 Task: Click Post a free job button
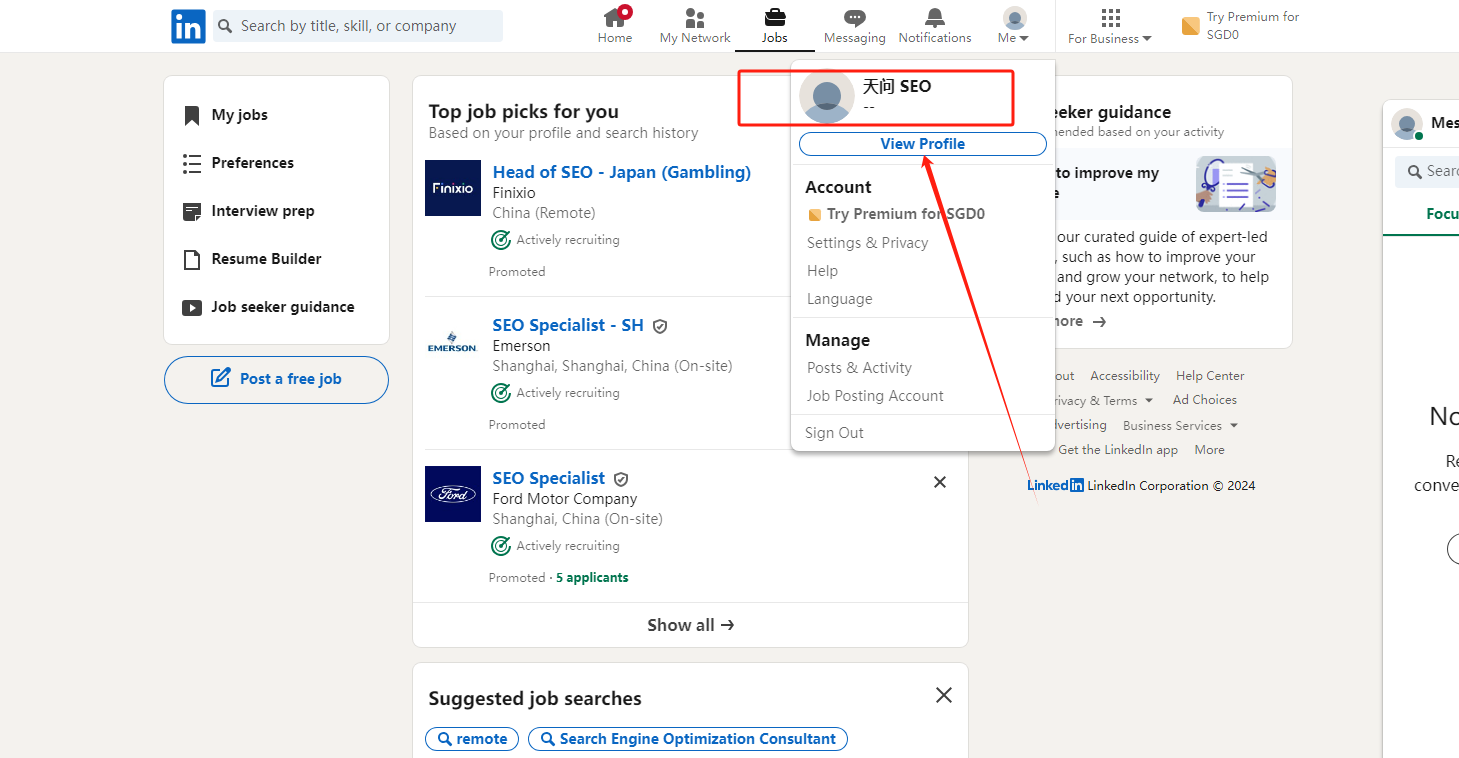276,379
